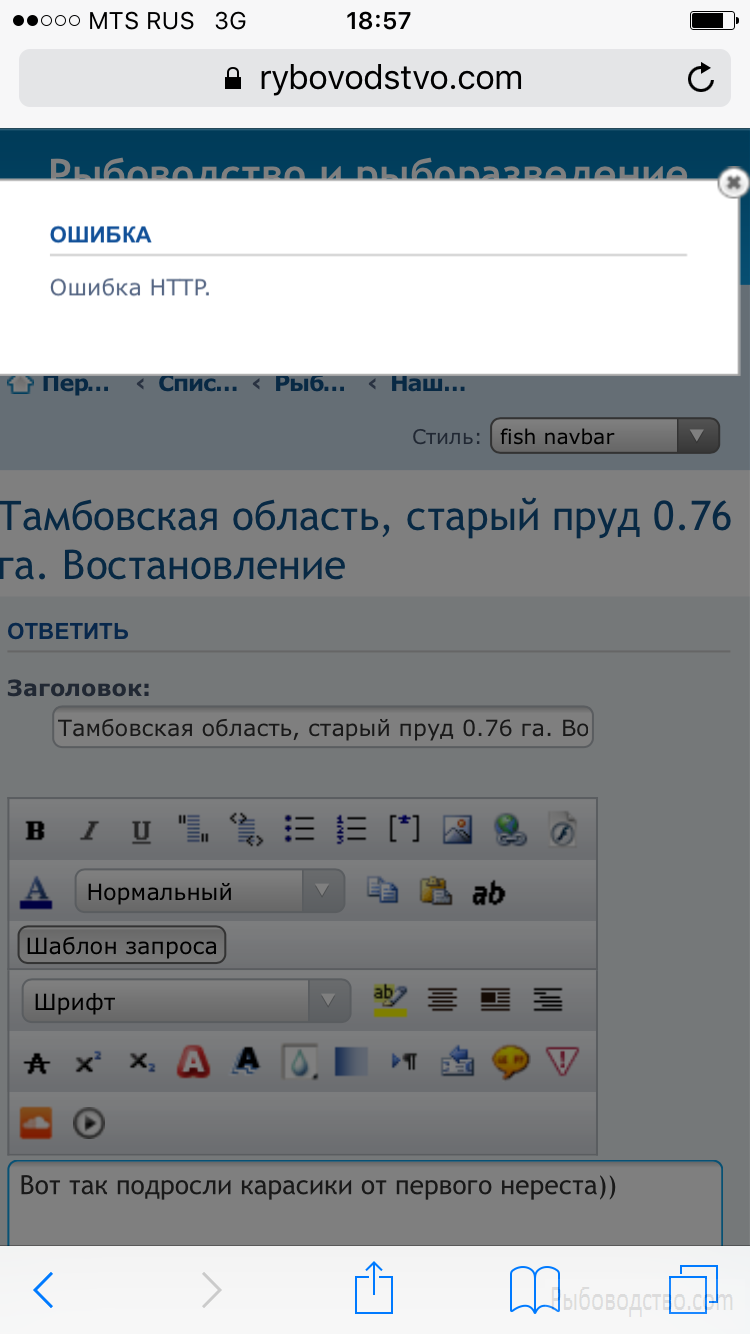Screen dimensions: 750x1334
Task: Reload the page in Safari
Action: (x=701, y=78)
